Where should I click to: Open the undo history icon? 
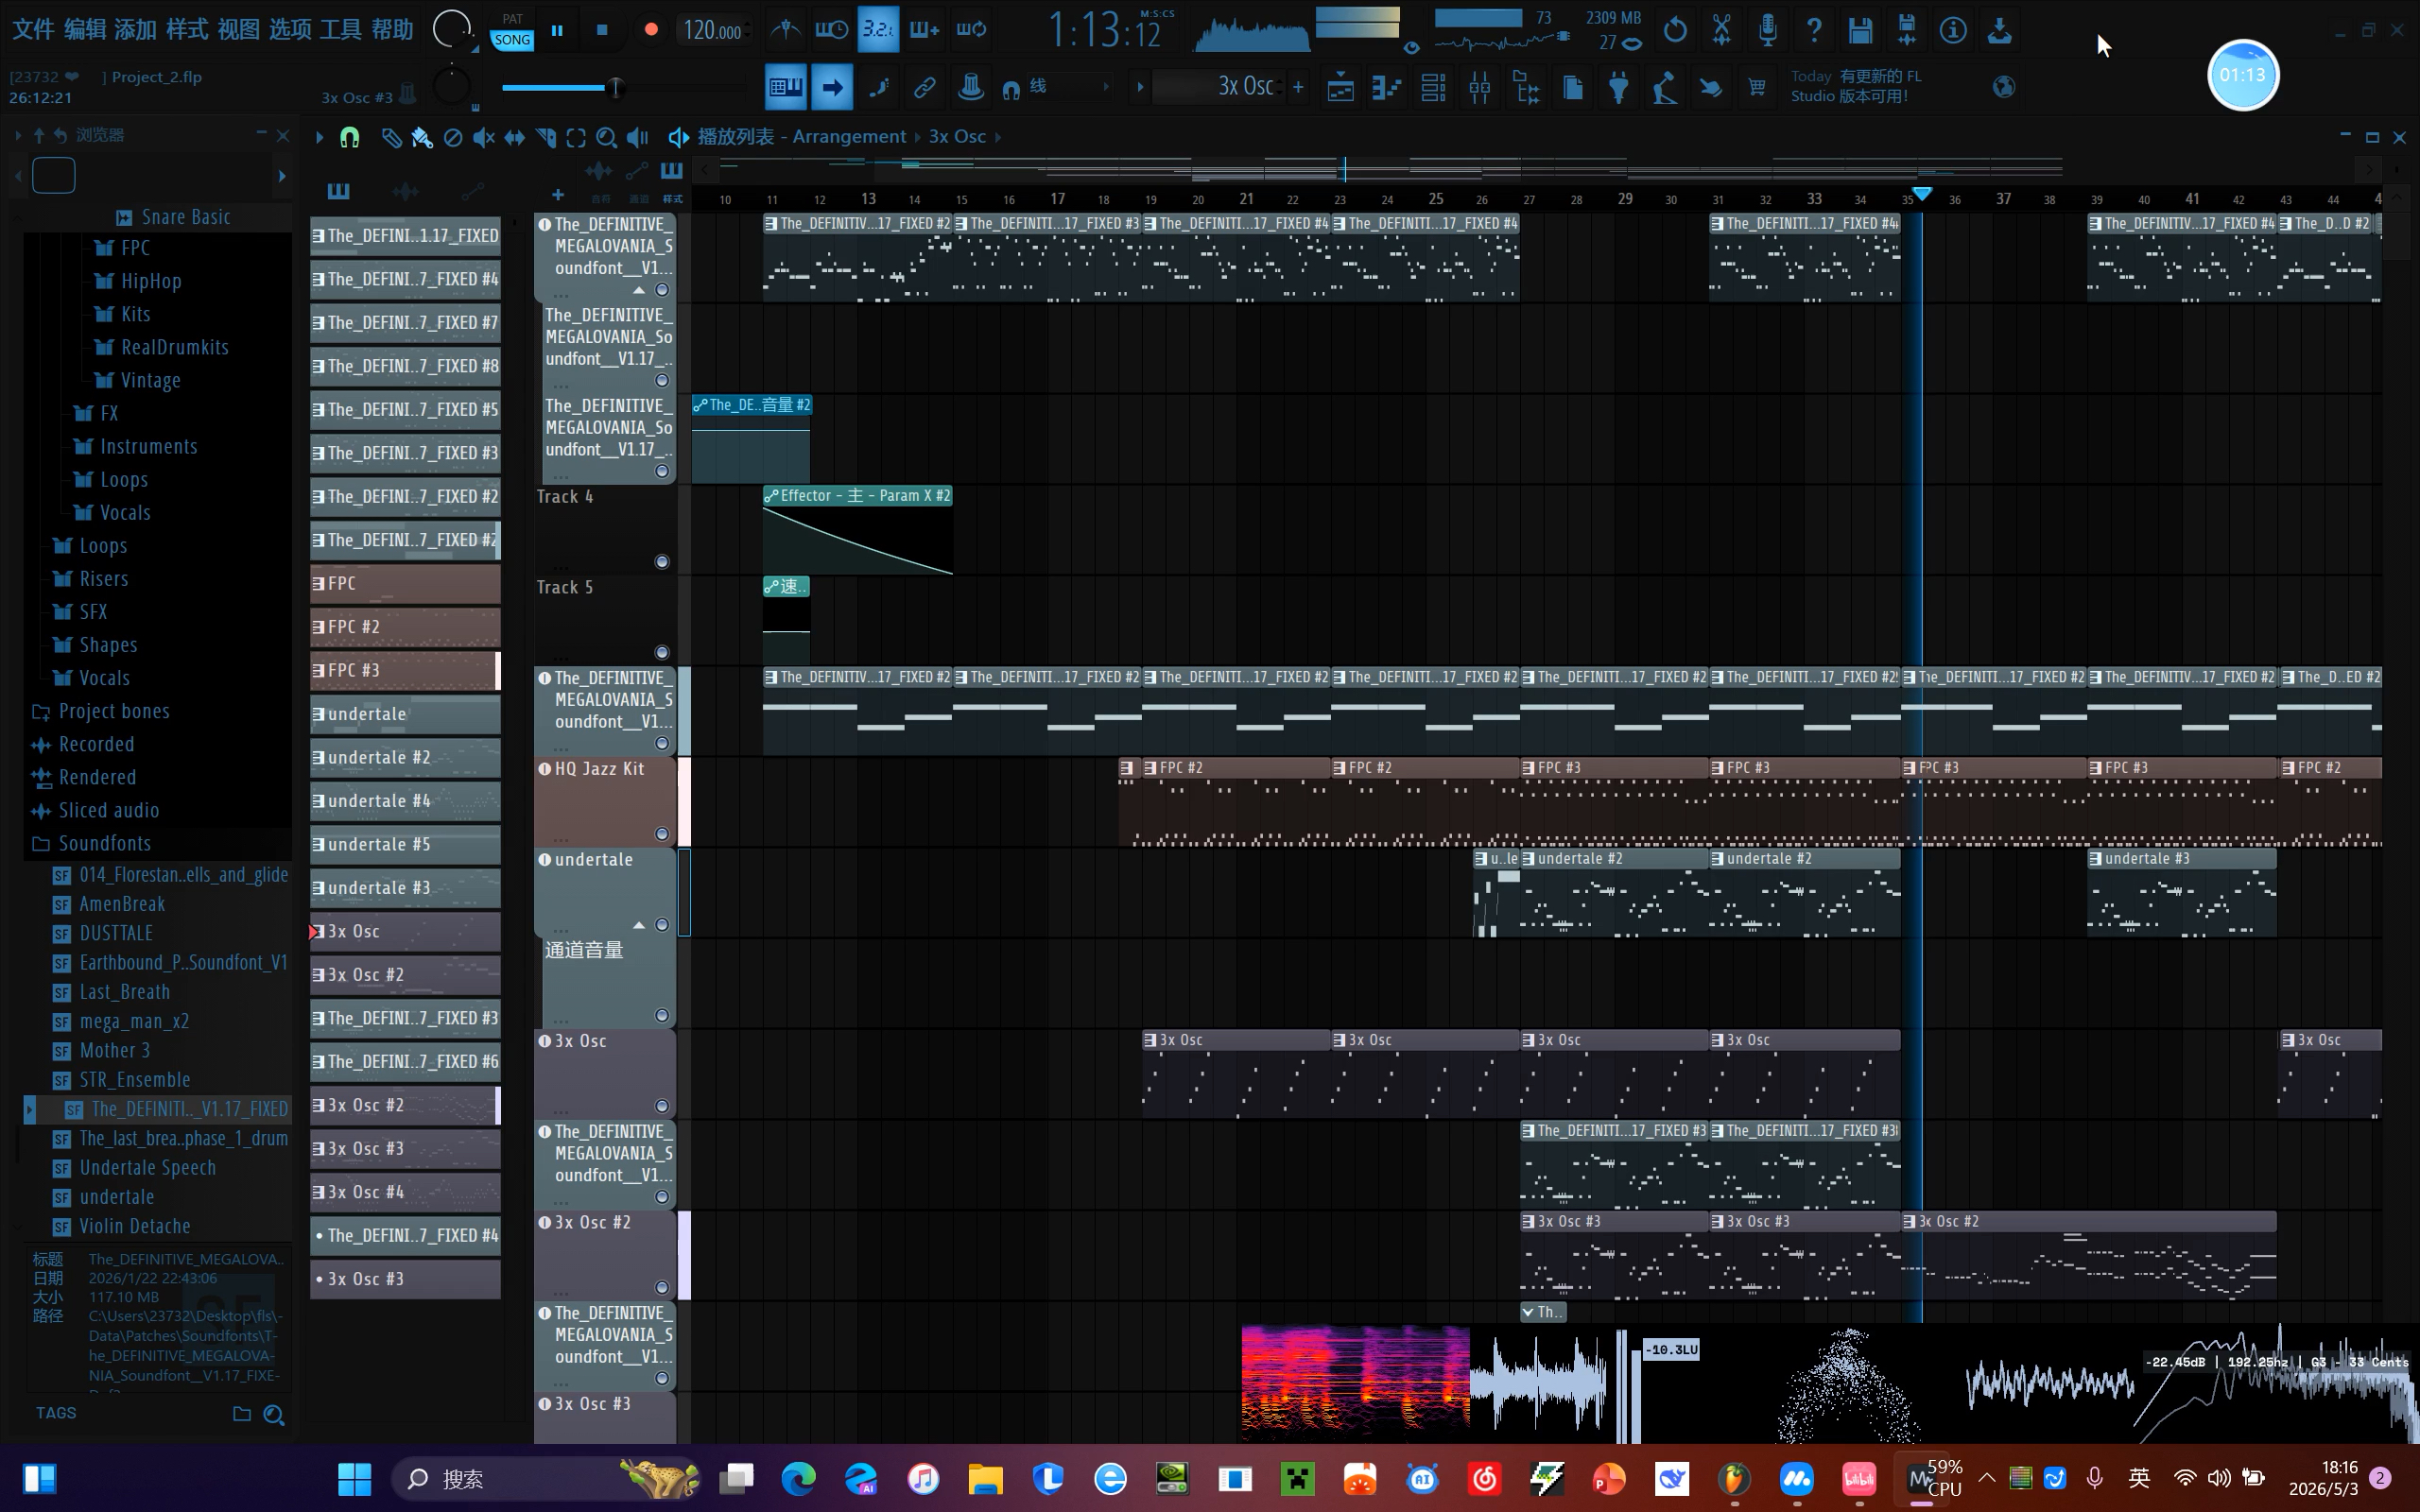point(1675,30)
